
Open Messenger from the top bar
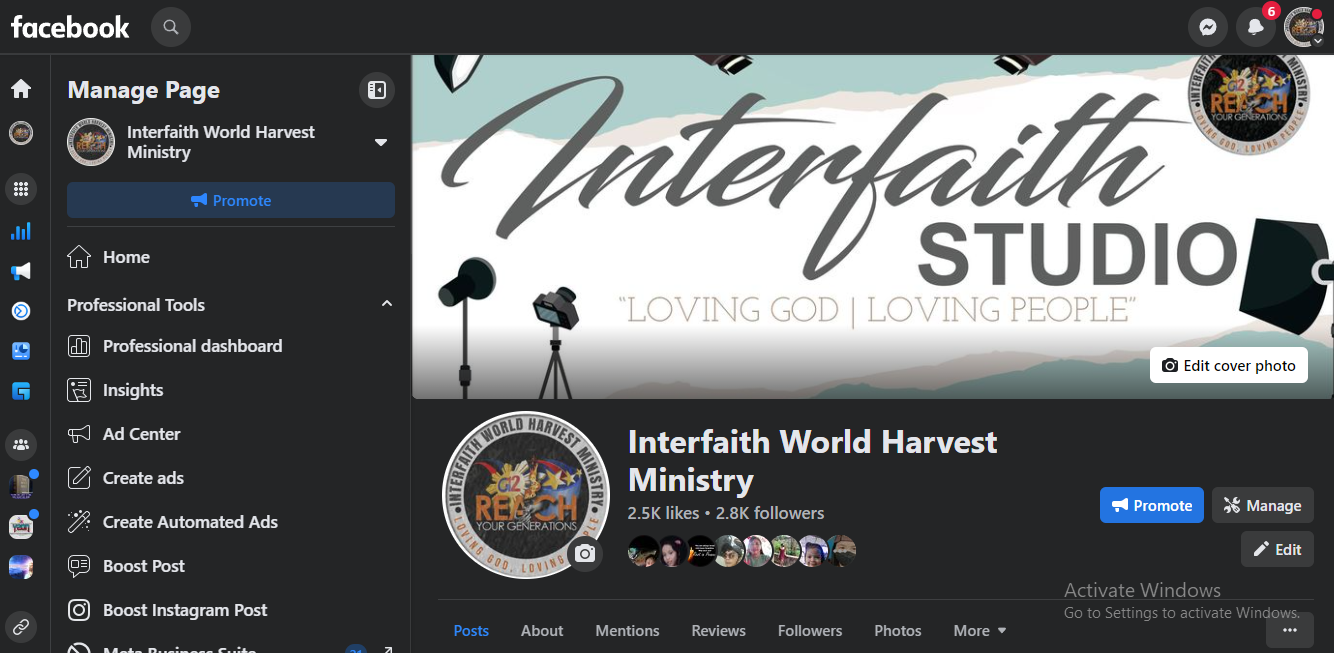tap(1208, 27)
